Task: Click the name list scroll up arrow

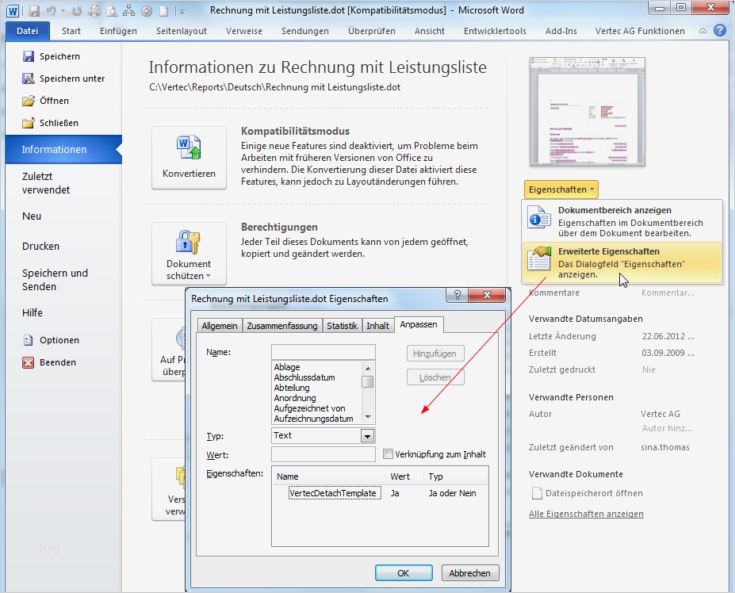Action: [x=368, y=368]
